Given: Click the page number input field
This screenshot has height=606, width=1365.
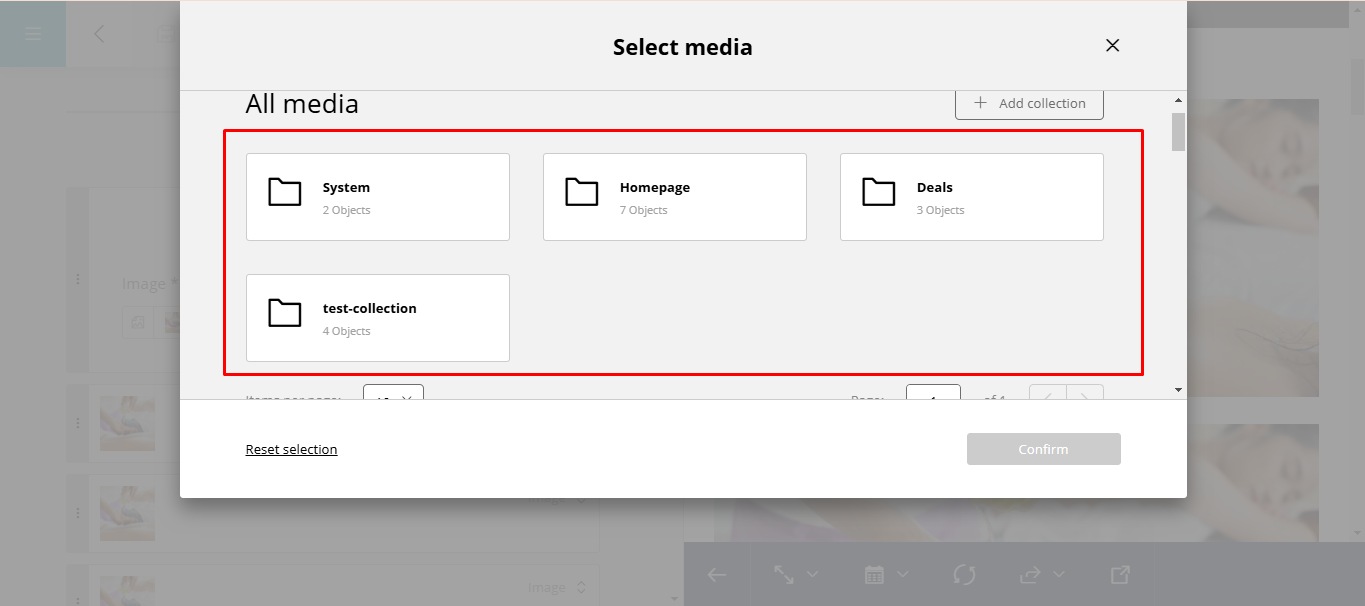Looking at the screenshot, I should [x=932, y=393].
